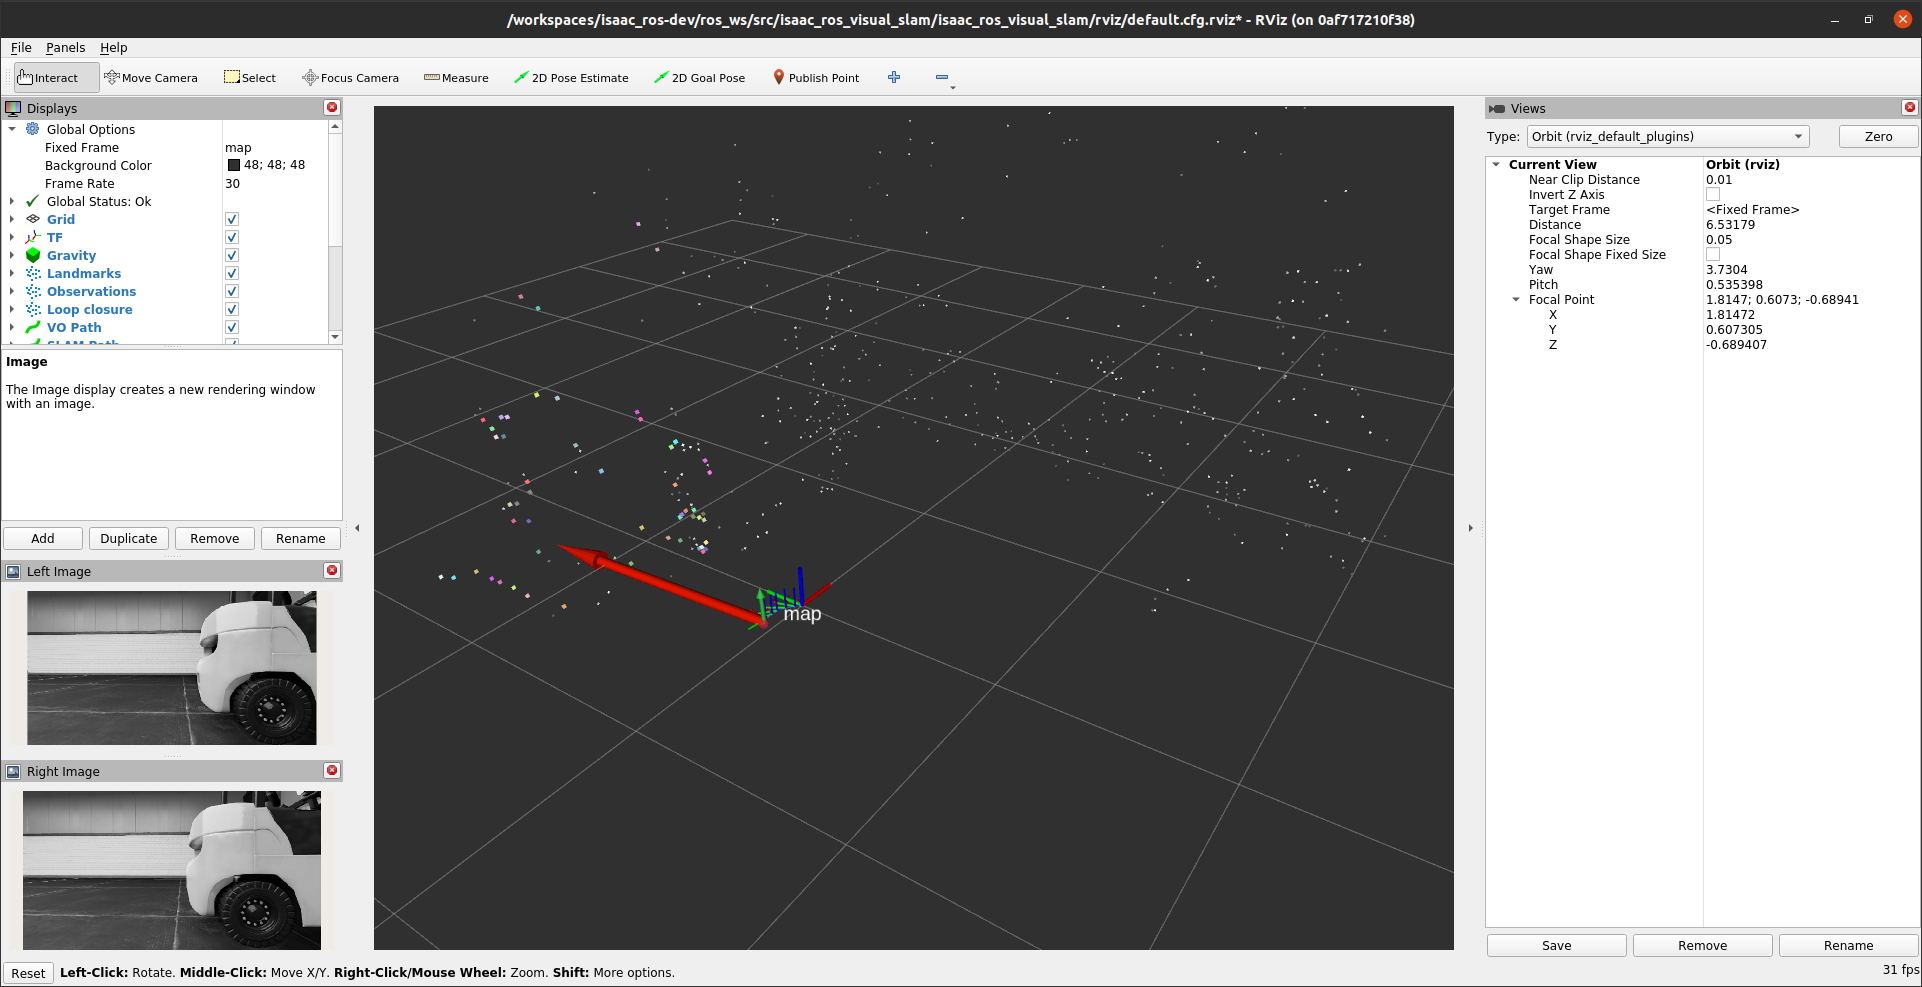Activate the 2D Goal Pose tool

[x=699, y=78]
